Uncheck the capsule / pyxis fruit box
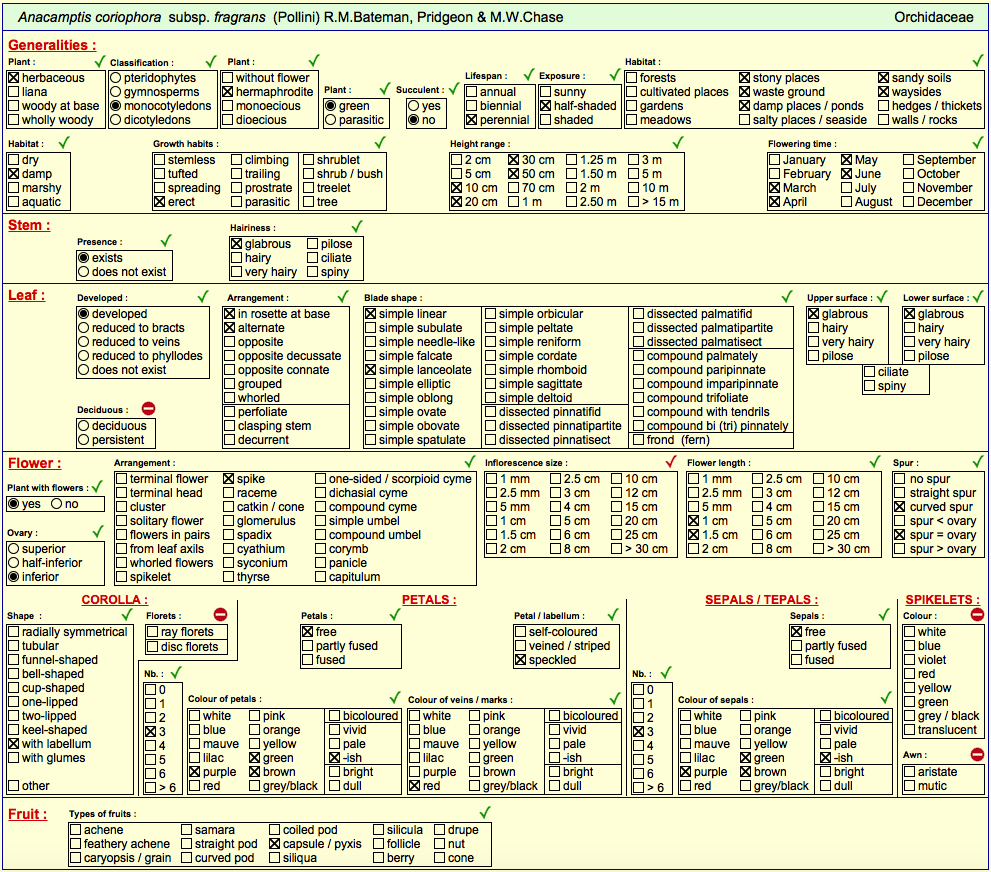The image size is (991, 872). pos(274,844)
